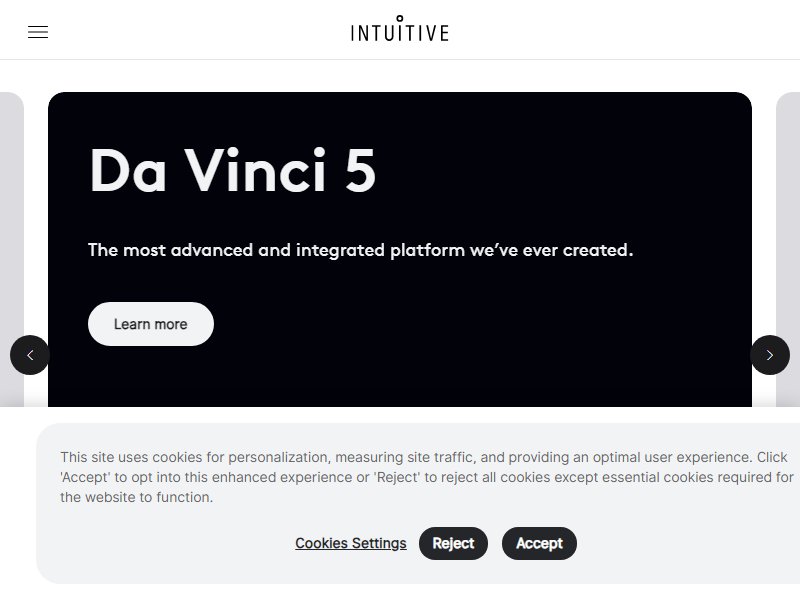The image size is (800, 600).
Task: Select the Da Vinci 5 heading
Action: click(233, 170)
